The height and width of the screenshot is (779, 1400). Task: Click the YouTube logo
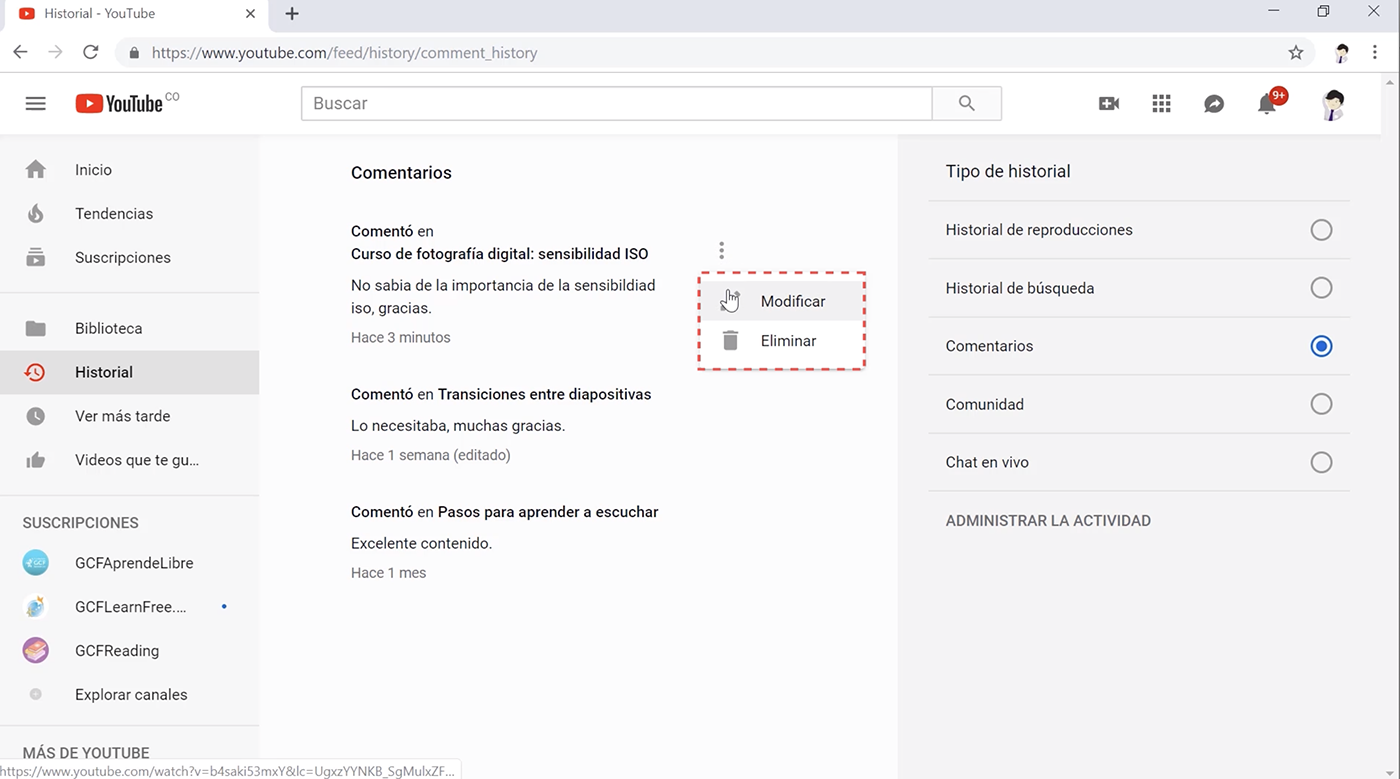pyautogui.click(x=120, y=104)
